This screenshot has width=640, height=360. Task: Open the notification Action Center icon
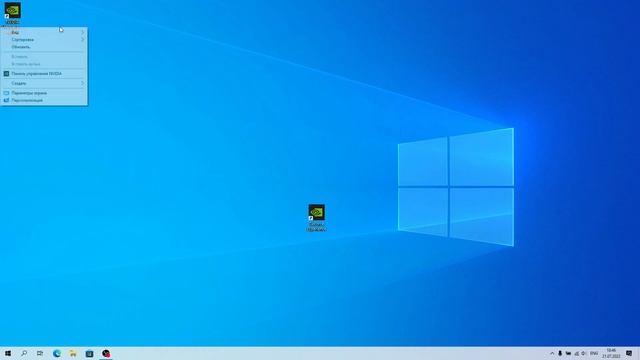click(x=629, y=353)
